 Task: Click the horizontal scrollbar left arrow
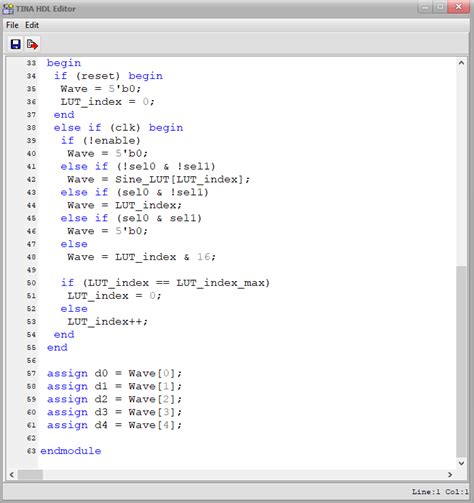(x=12, y=474)
